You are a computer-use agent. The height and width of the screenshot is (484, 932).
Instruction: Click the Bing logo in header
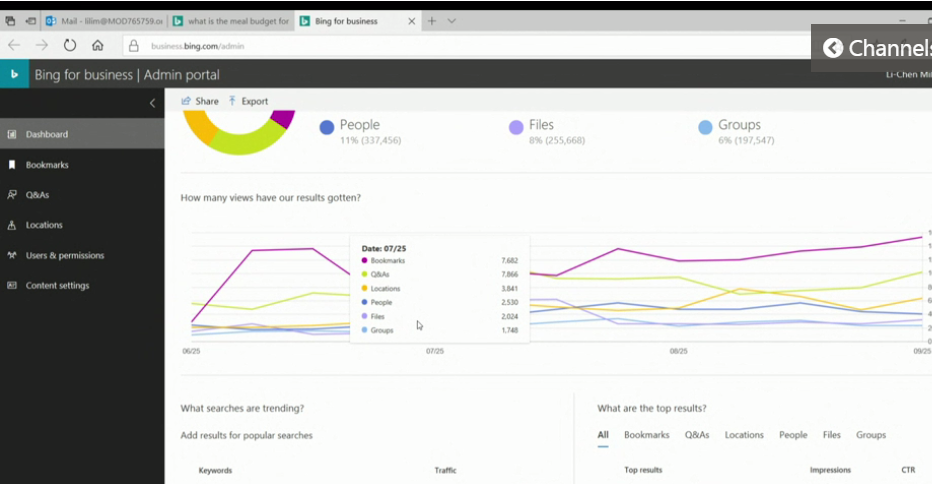coord(14,74)
